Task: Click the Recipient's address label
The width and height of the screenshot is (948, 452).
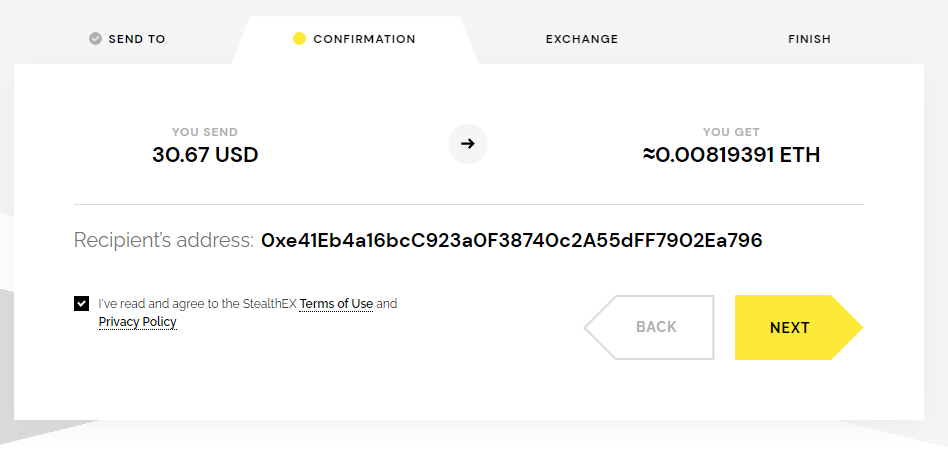Action: click(x=164, y=241)
